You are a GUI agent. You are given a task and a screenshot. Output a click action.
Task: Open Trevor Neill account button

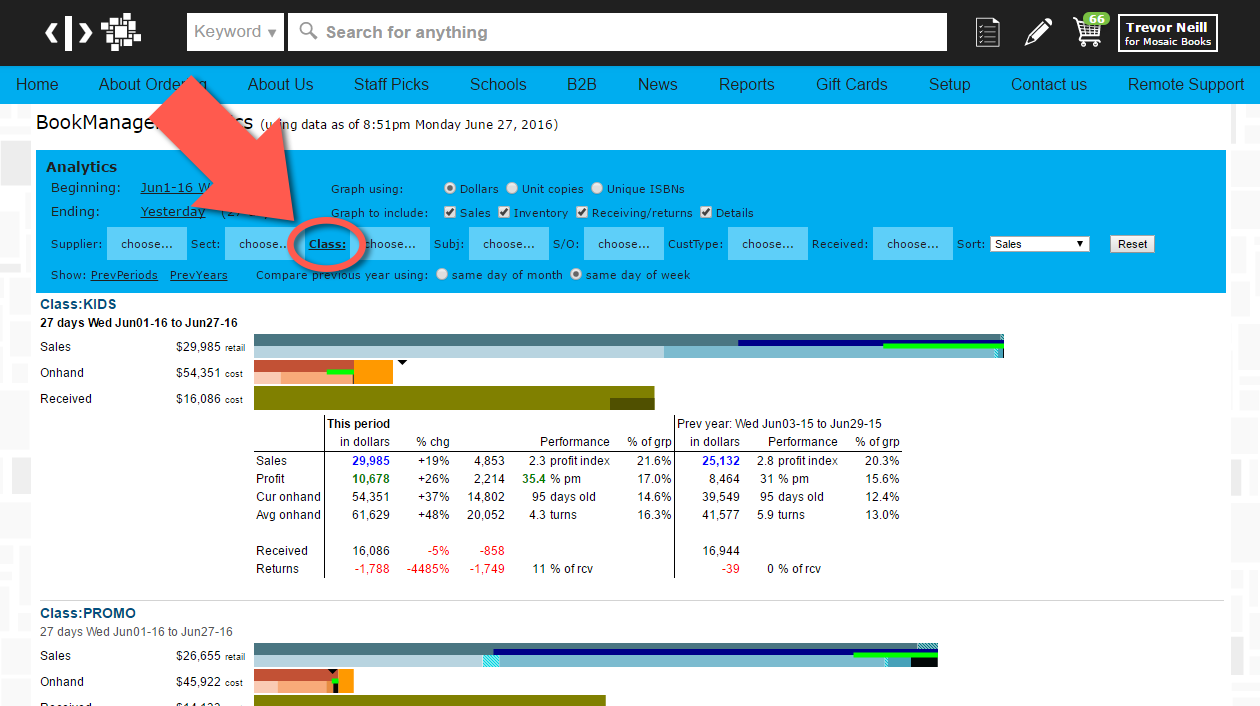pyautogui.click(x=1167, y=33)
